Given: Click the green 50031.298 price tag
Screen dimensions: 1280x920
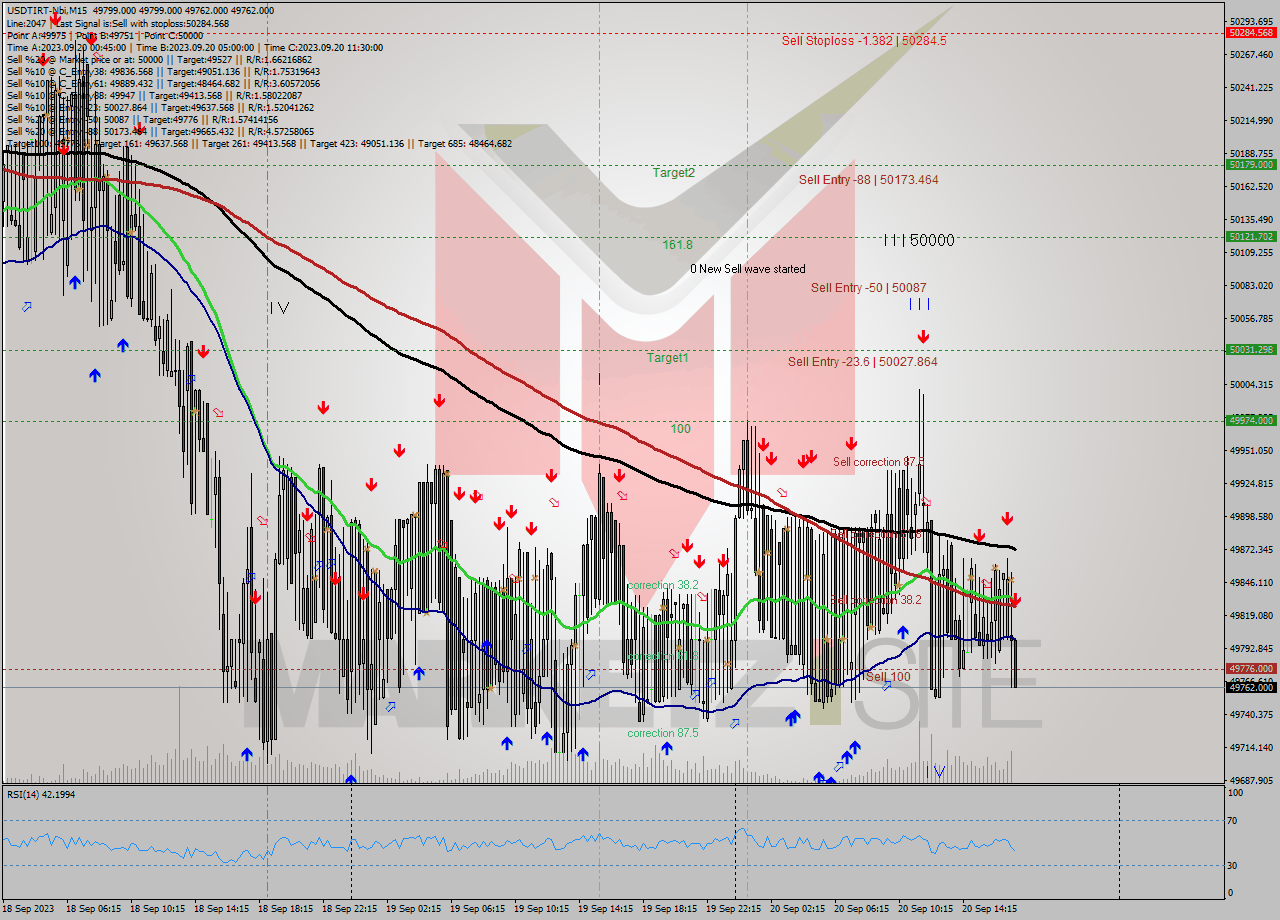Looking at the screenshot, I should pyautogui.click(x=1250, y=350).
